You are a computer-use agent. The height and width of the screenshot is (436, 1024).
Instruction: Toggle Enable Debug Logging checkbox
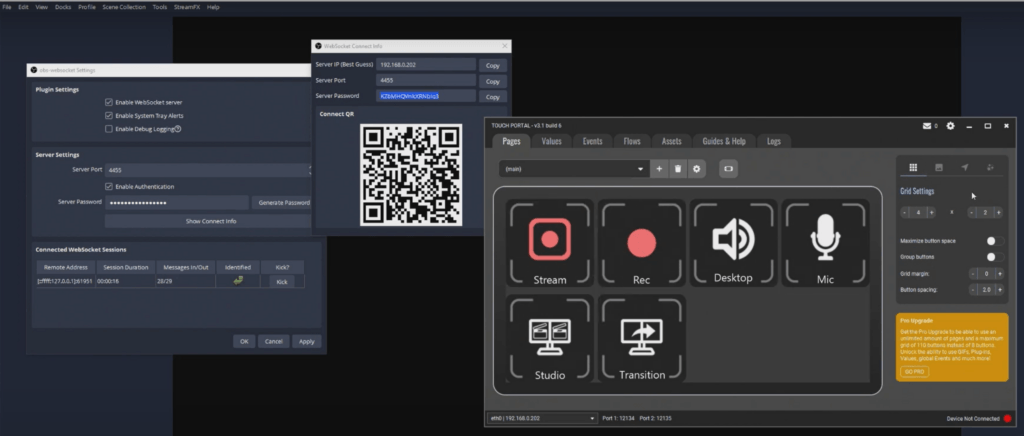108,129
